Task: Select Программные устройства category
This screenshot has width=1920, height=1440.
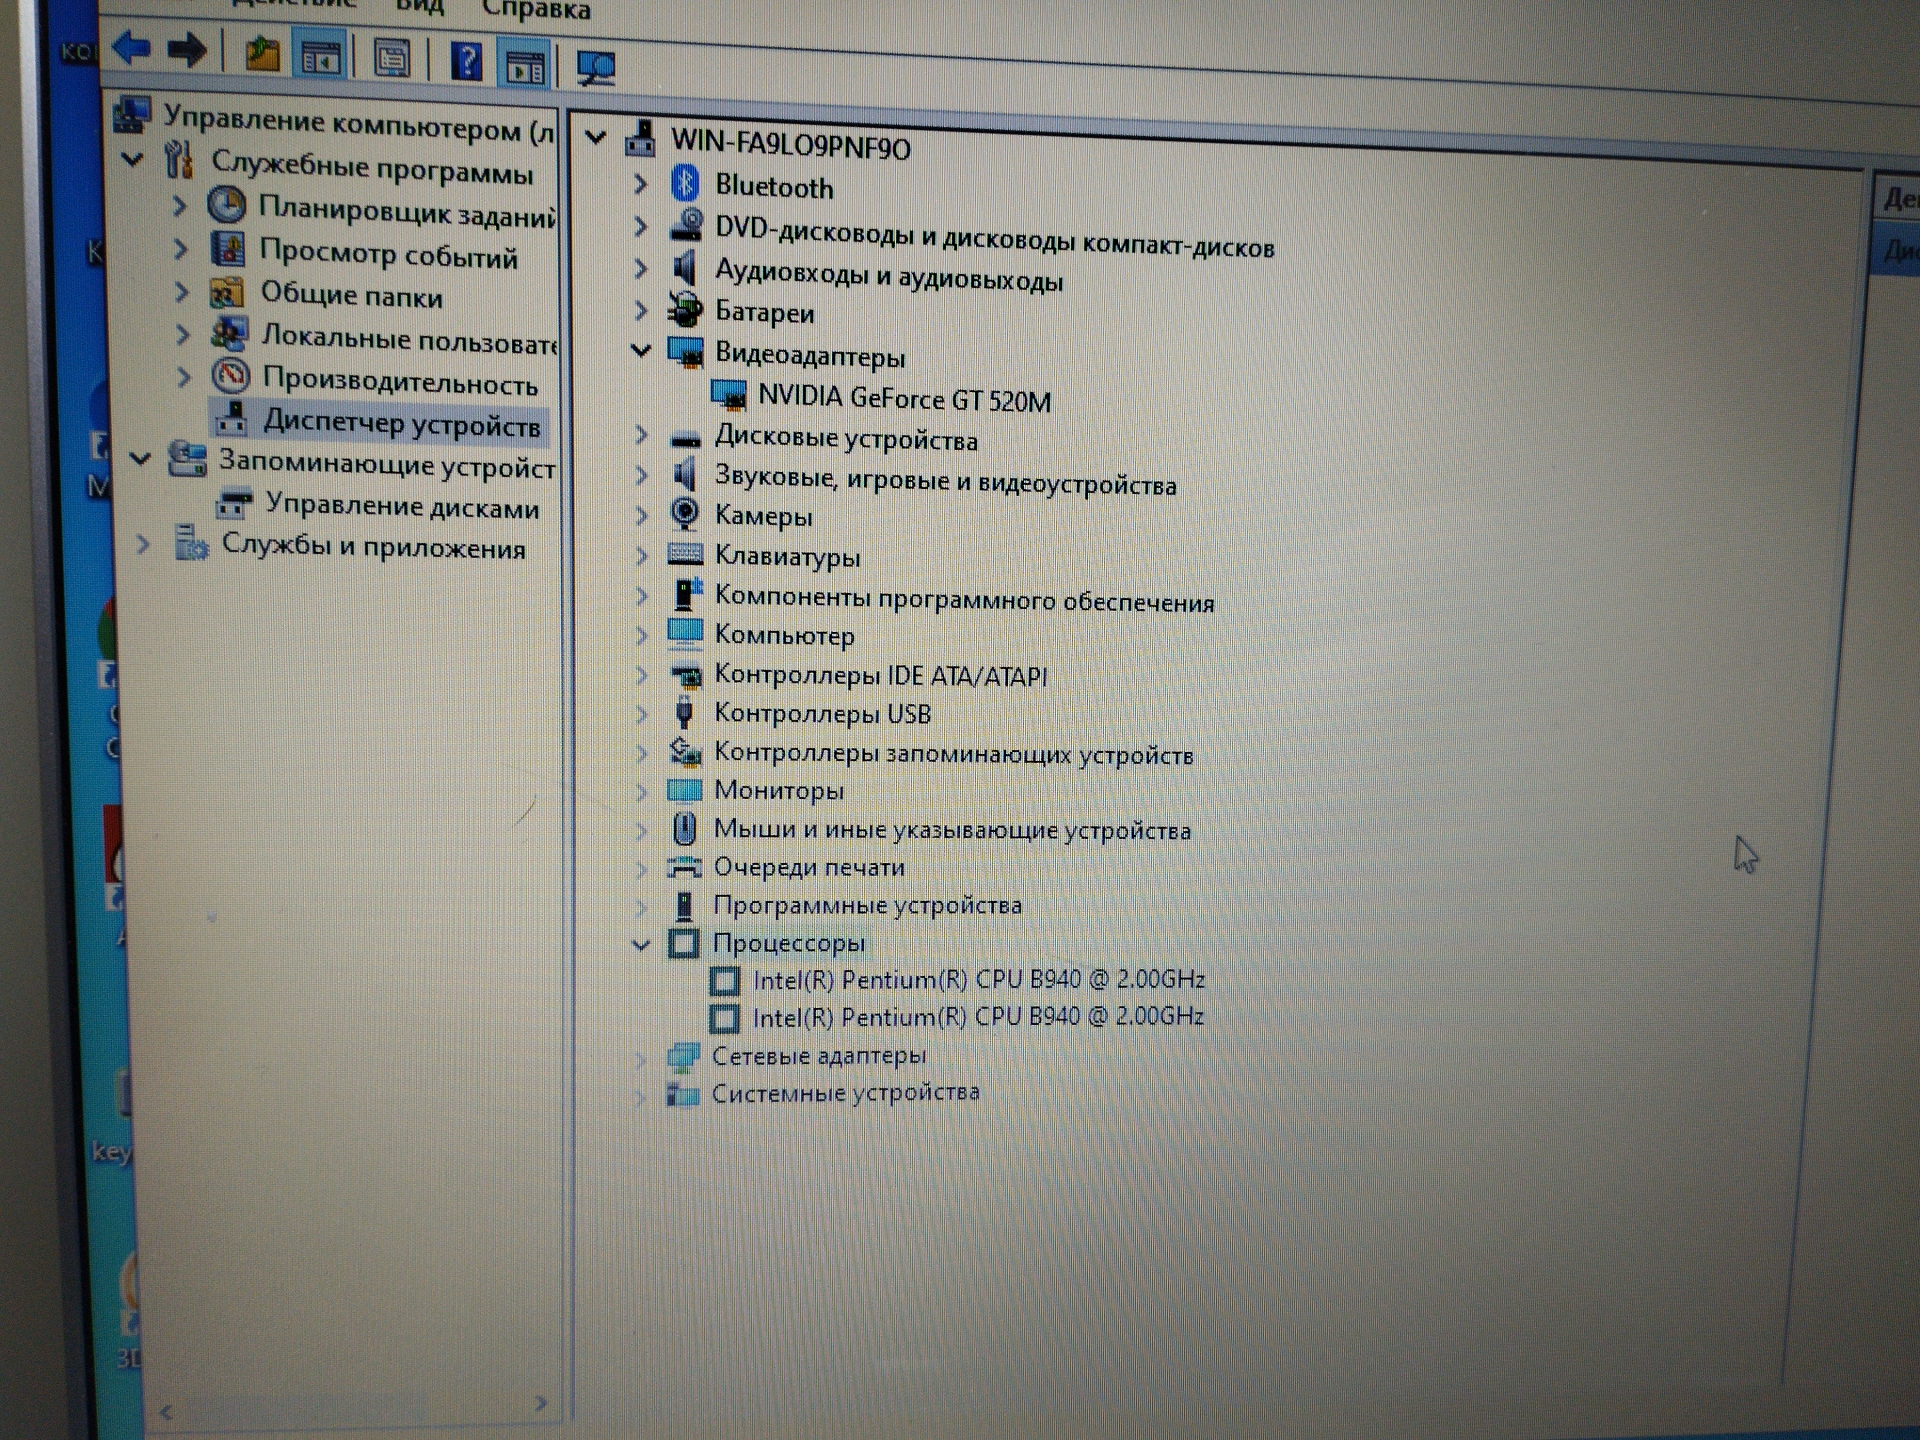Action: 867,905
